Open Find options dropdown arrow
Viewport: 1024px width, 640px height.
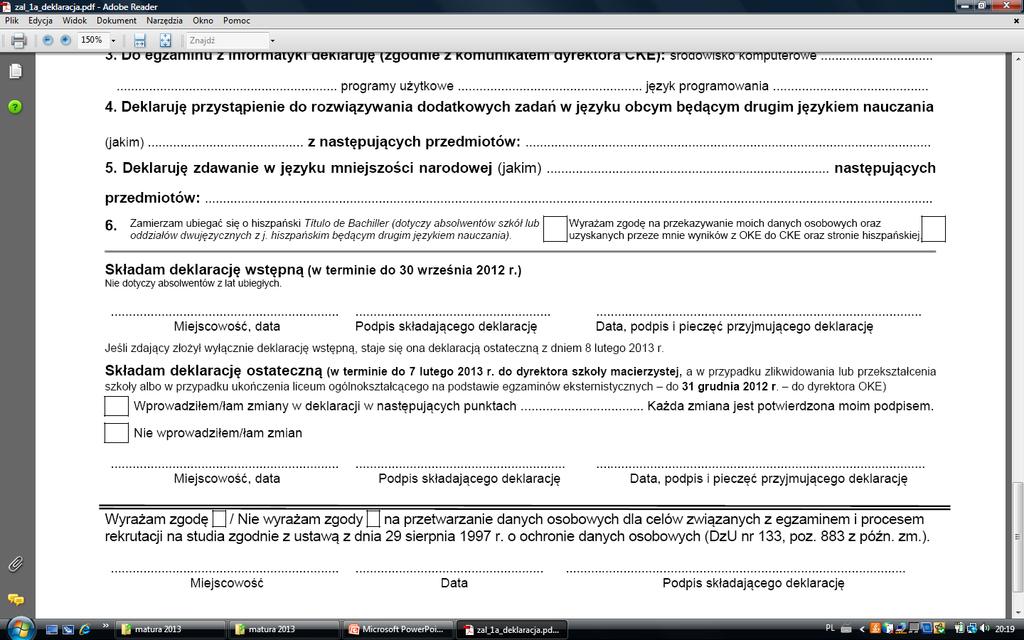[x=272, y=40]
